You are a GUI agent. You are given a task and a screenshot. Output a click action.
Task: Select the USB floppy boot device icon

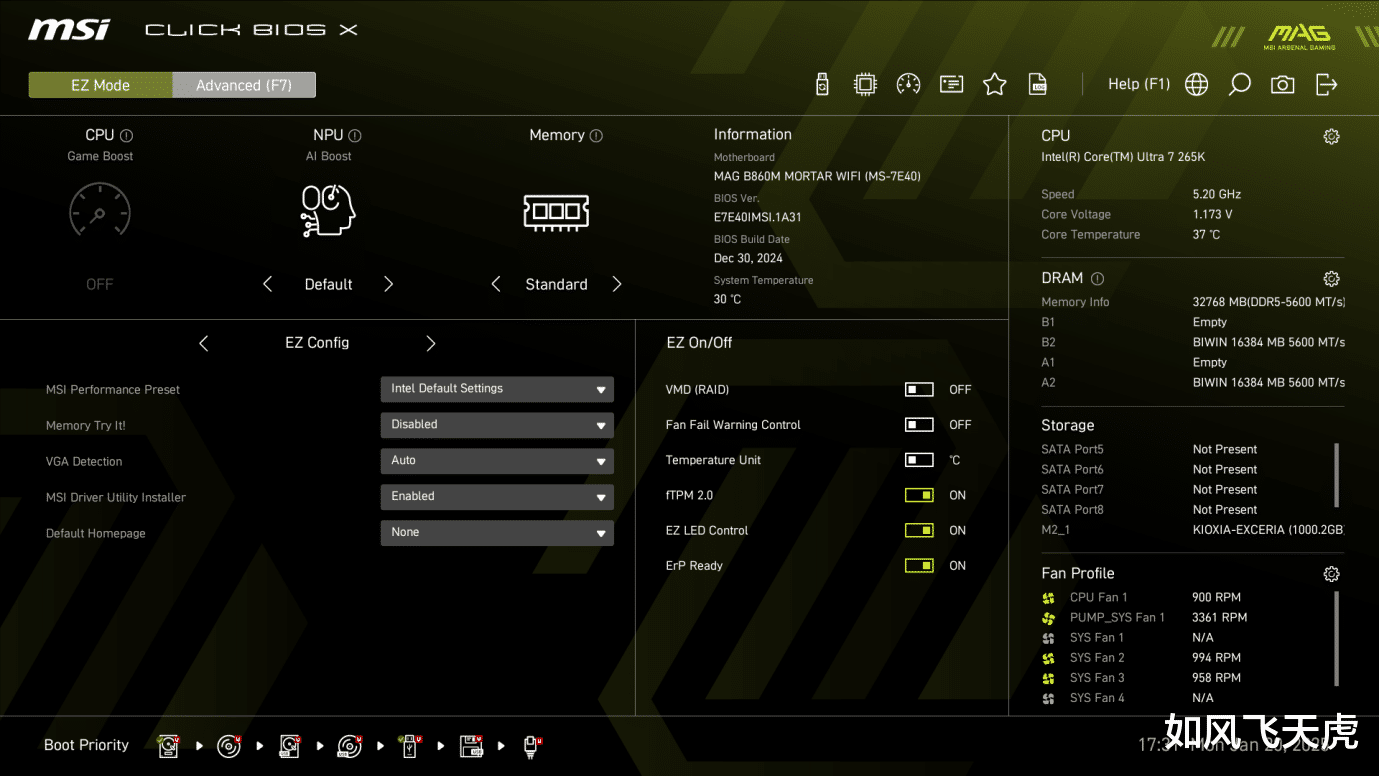(471, 746)
